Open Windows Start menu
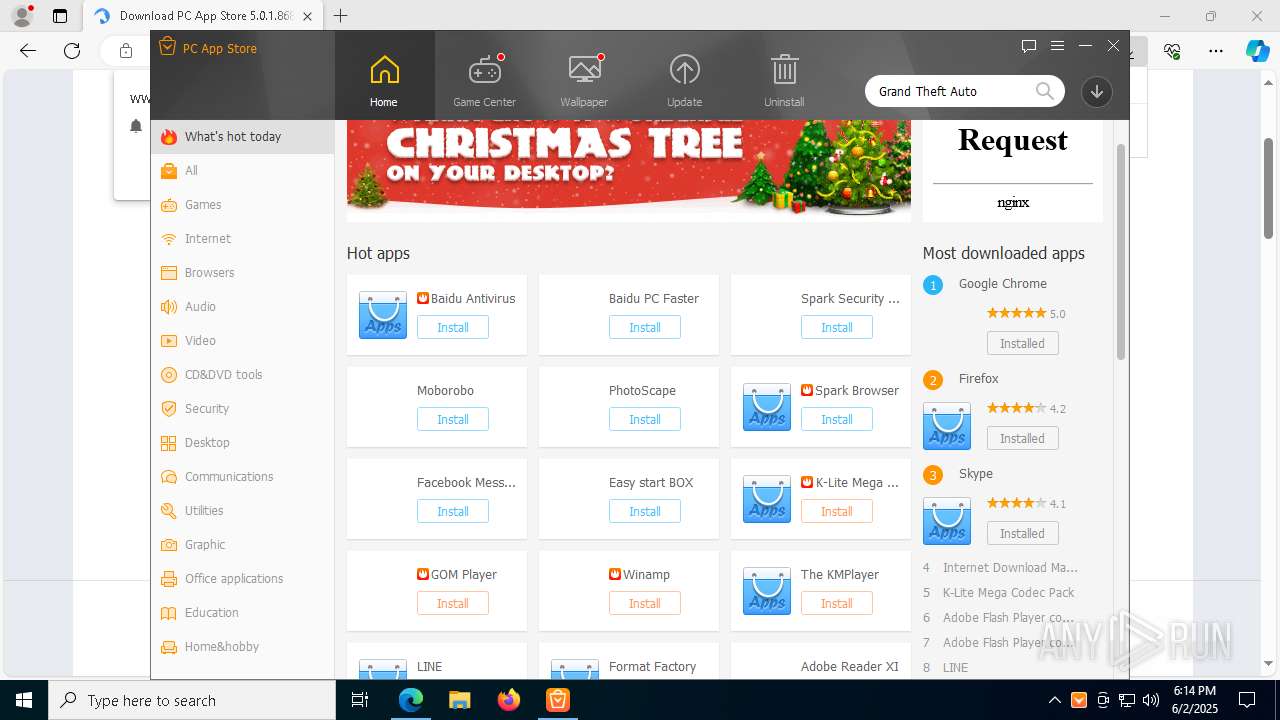This screenshot has height=720, width=1280. pyautogui.click(x=23, y=700)
